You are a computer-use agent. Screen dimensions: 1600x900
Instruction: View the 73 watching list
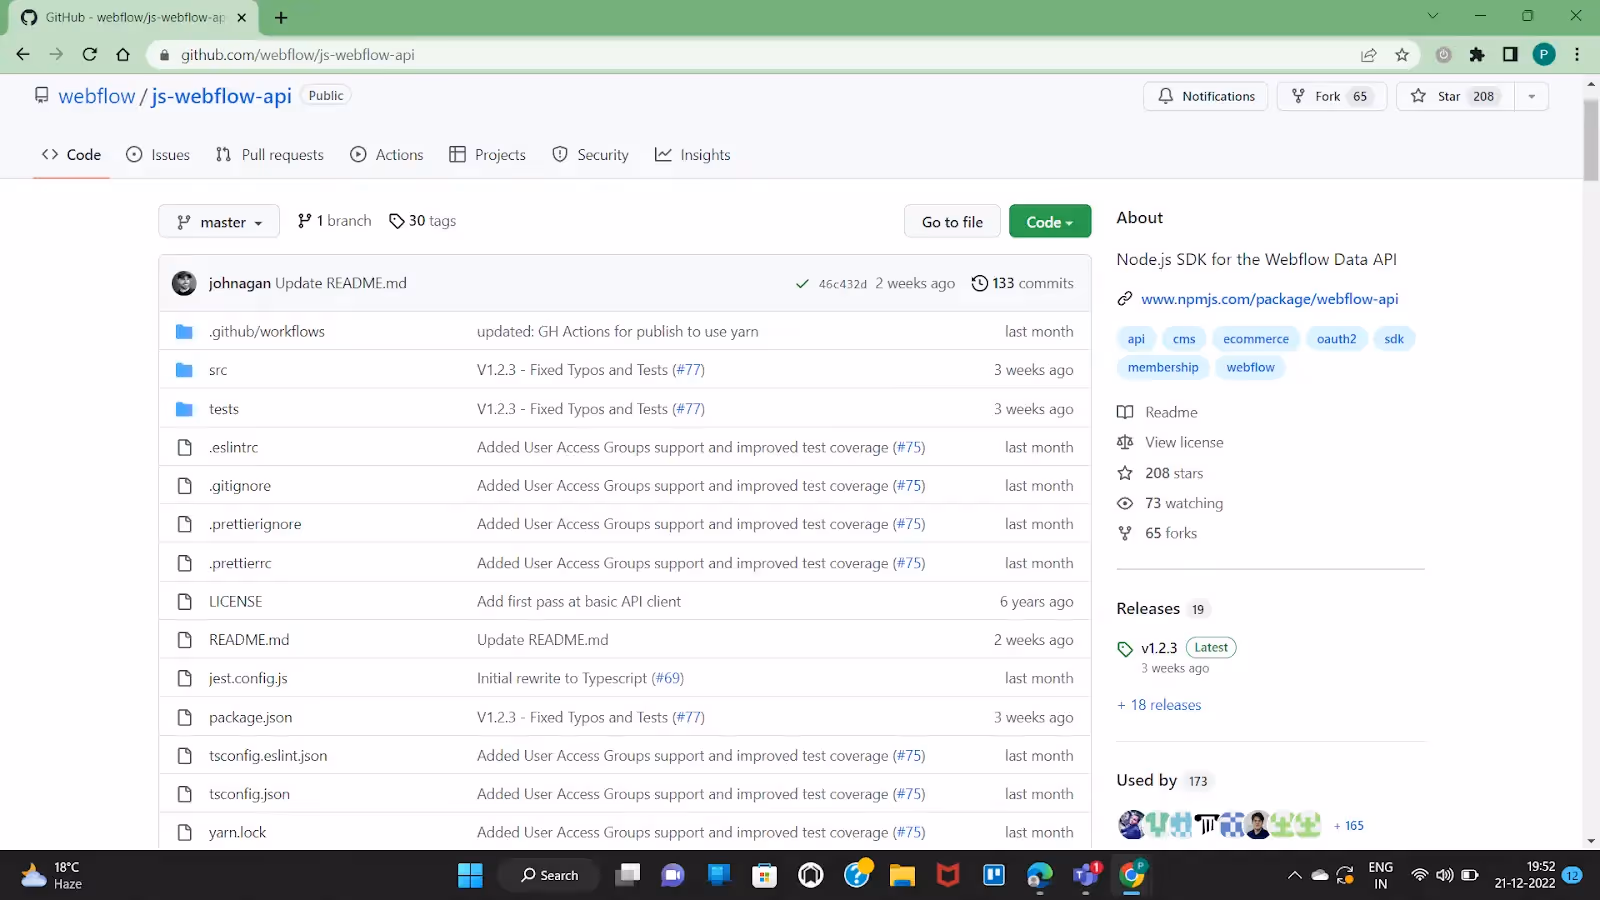[x=1184, y=503]
